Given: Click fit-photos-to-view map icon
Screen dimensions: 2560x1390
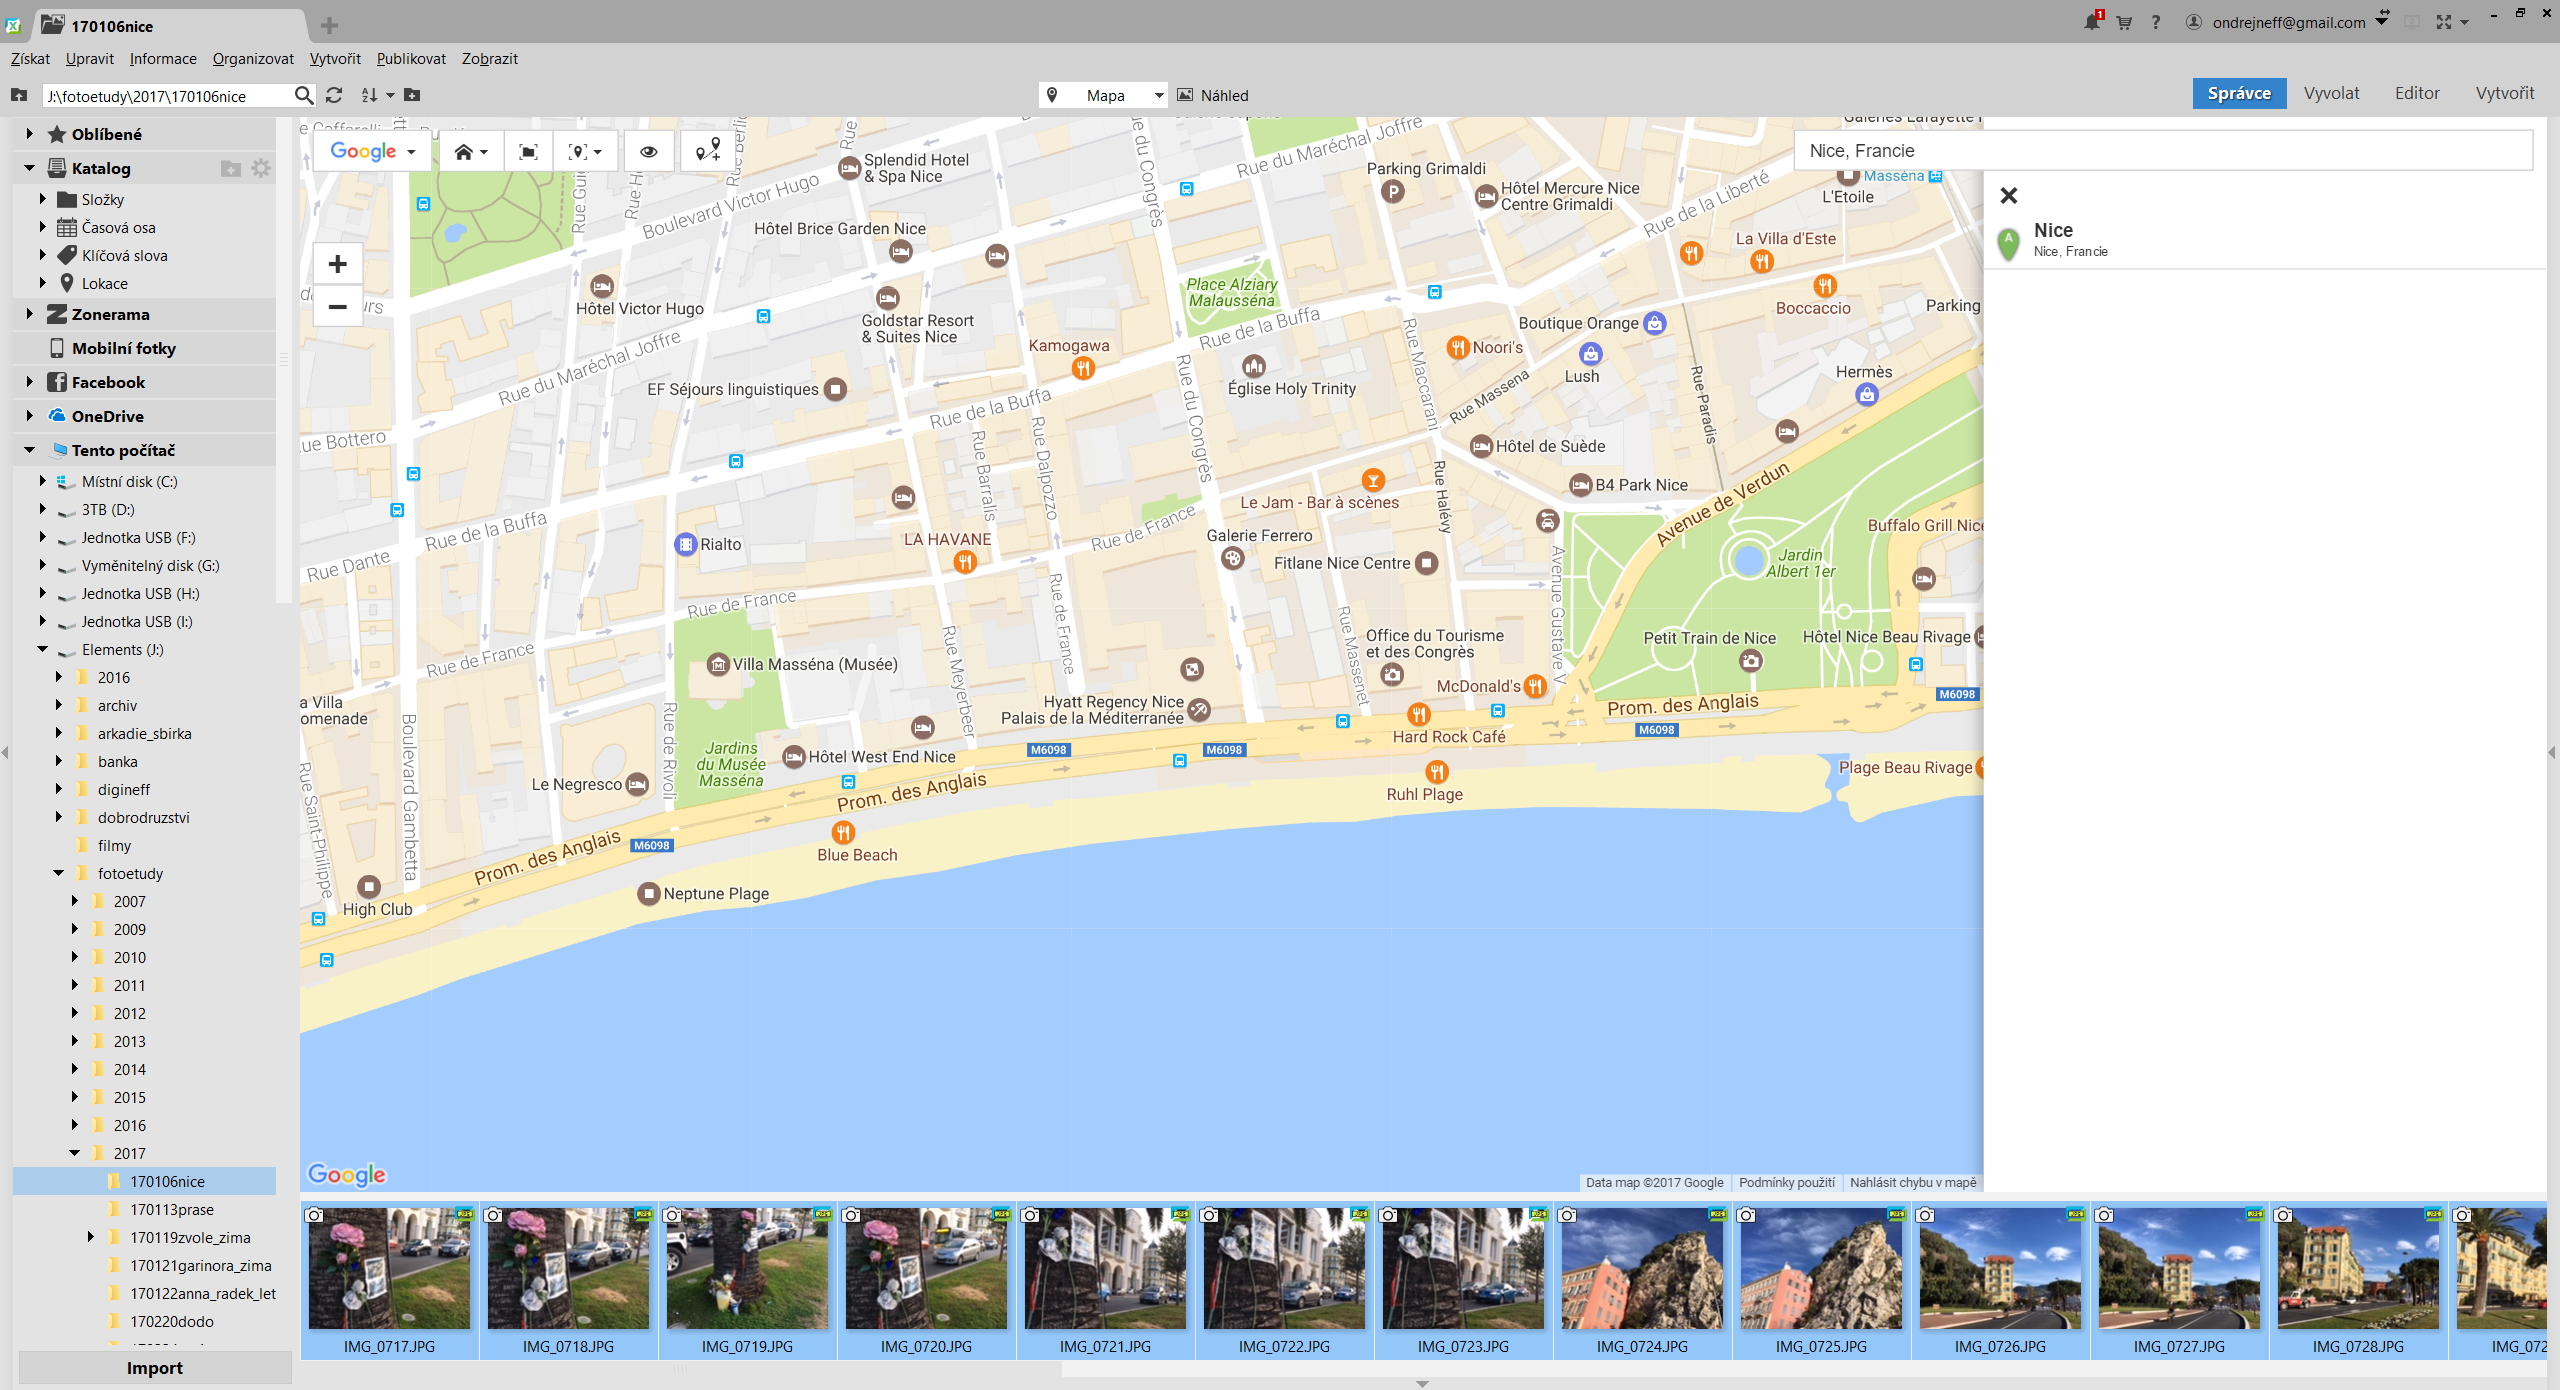Looking at the screenshot, I should pos(528,151).
